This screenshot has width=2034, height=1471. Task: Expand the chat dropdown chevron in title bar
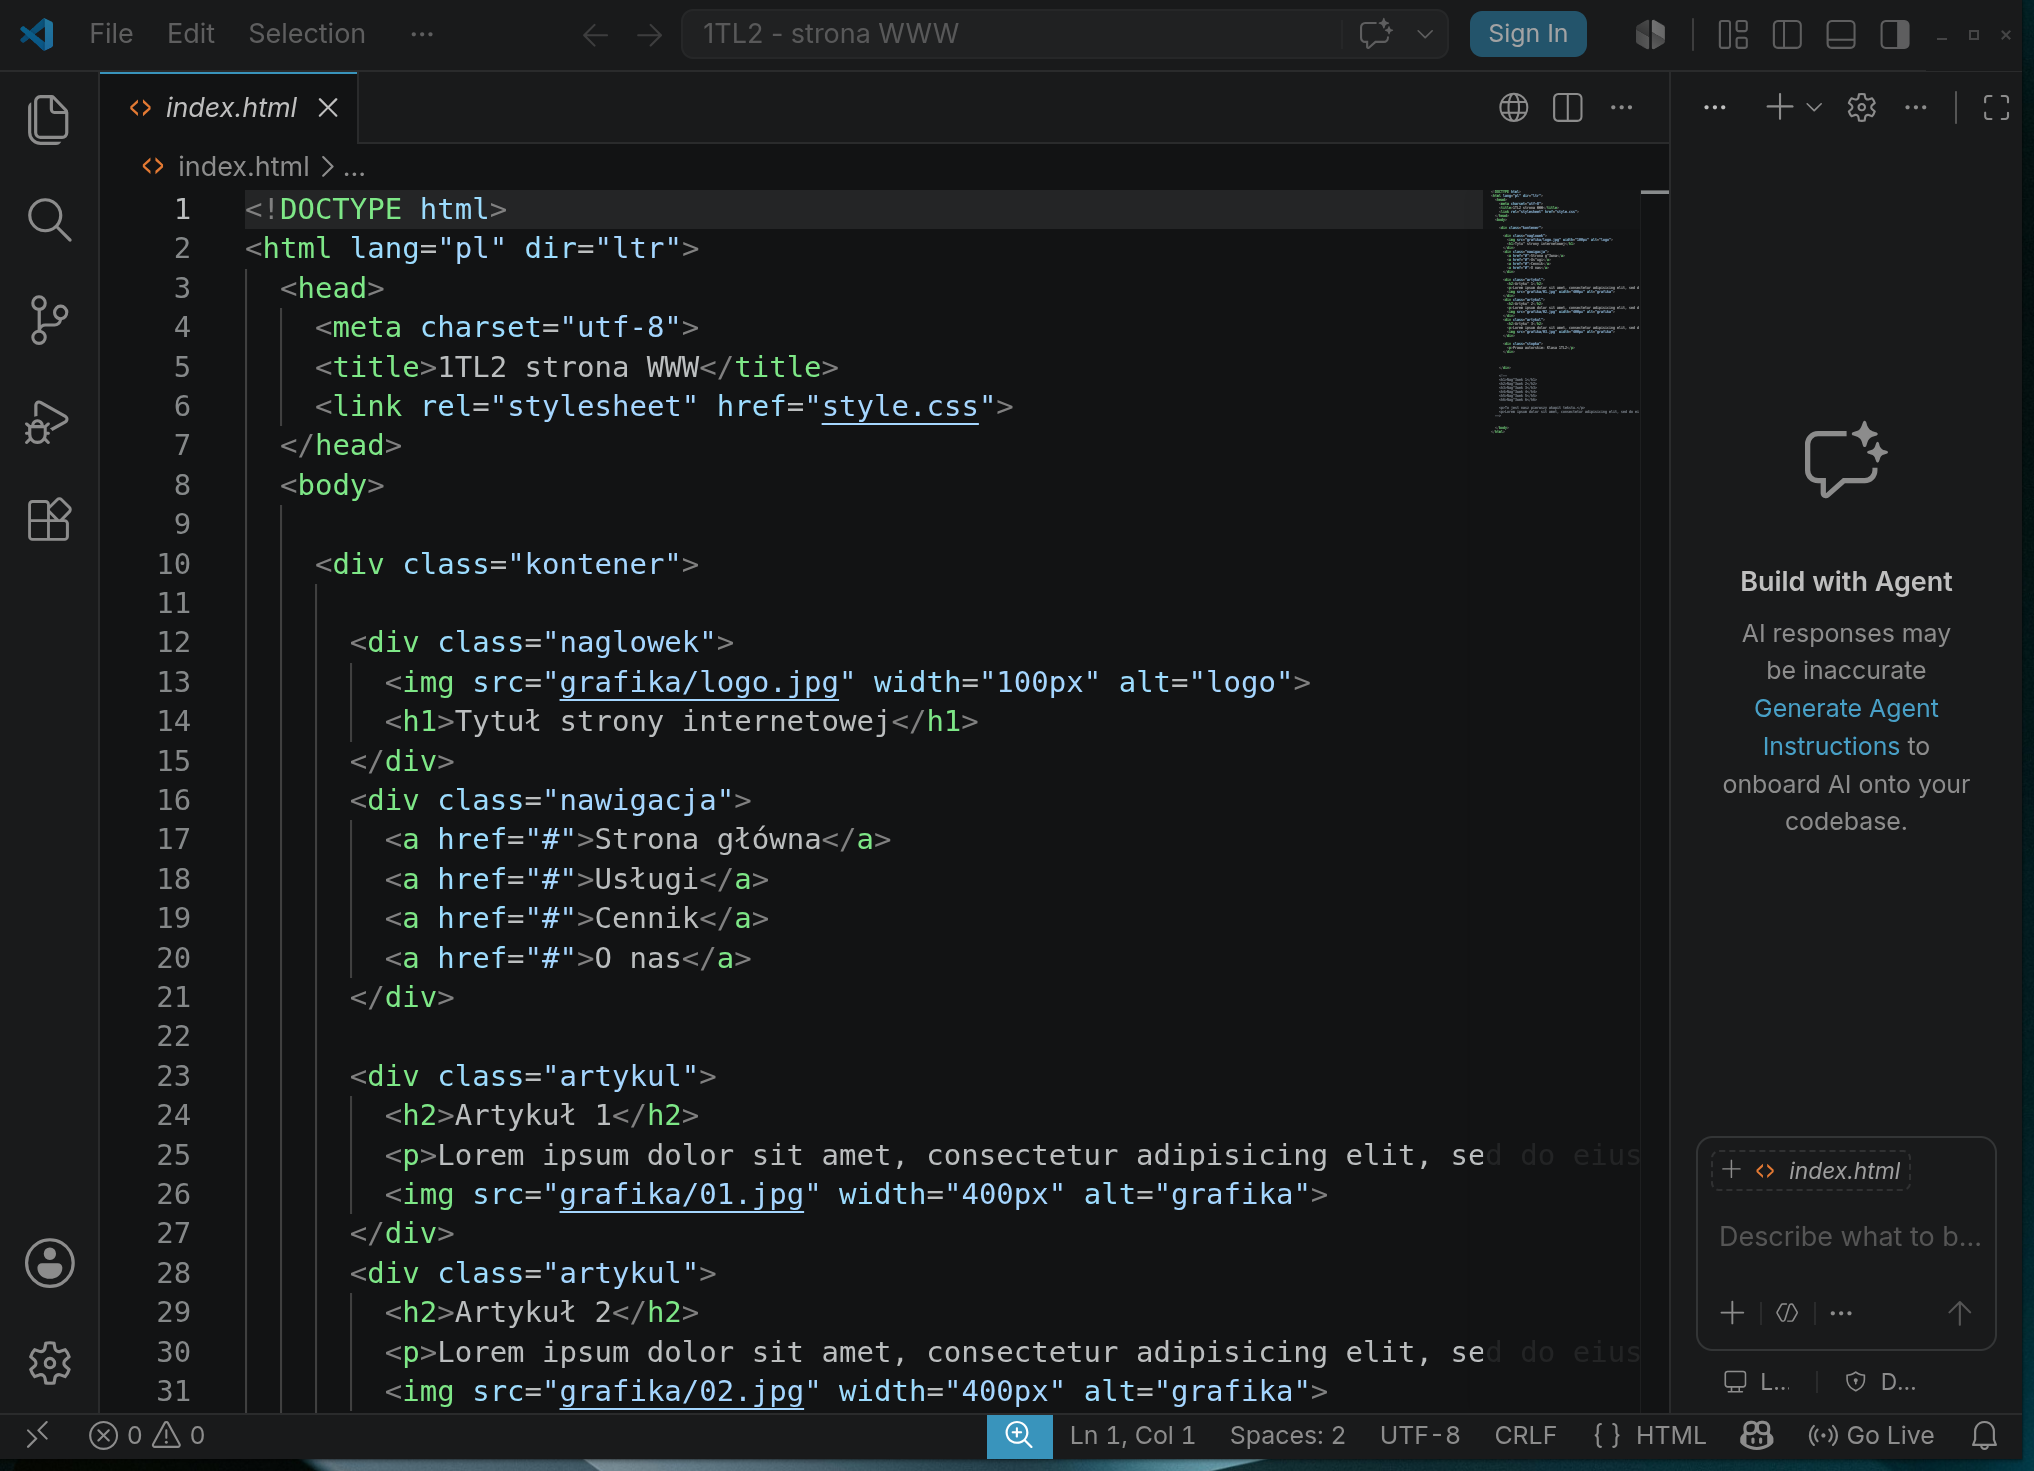(1425, 34)
